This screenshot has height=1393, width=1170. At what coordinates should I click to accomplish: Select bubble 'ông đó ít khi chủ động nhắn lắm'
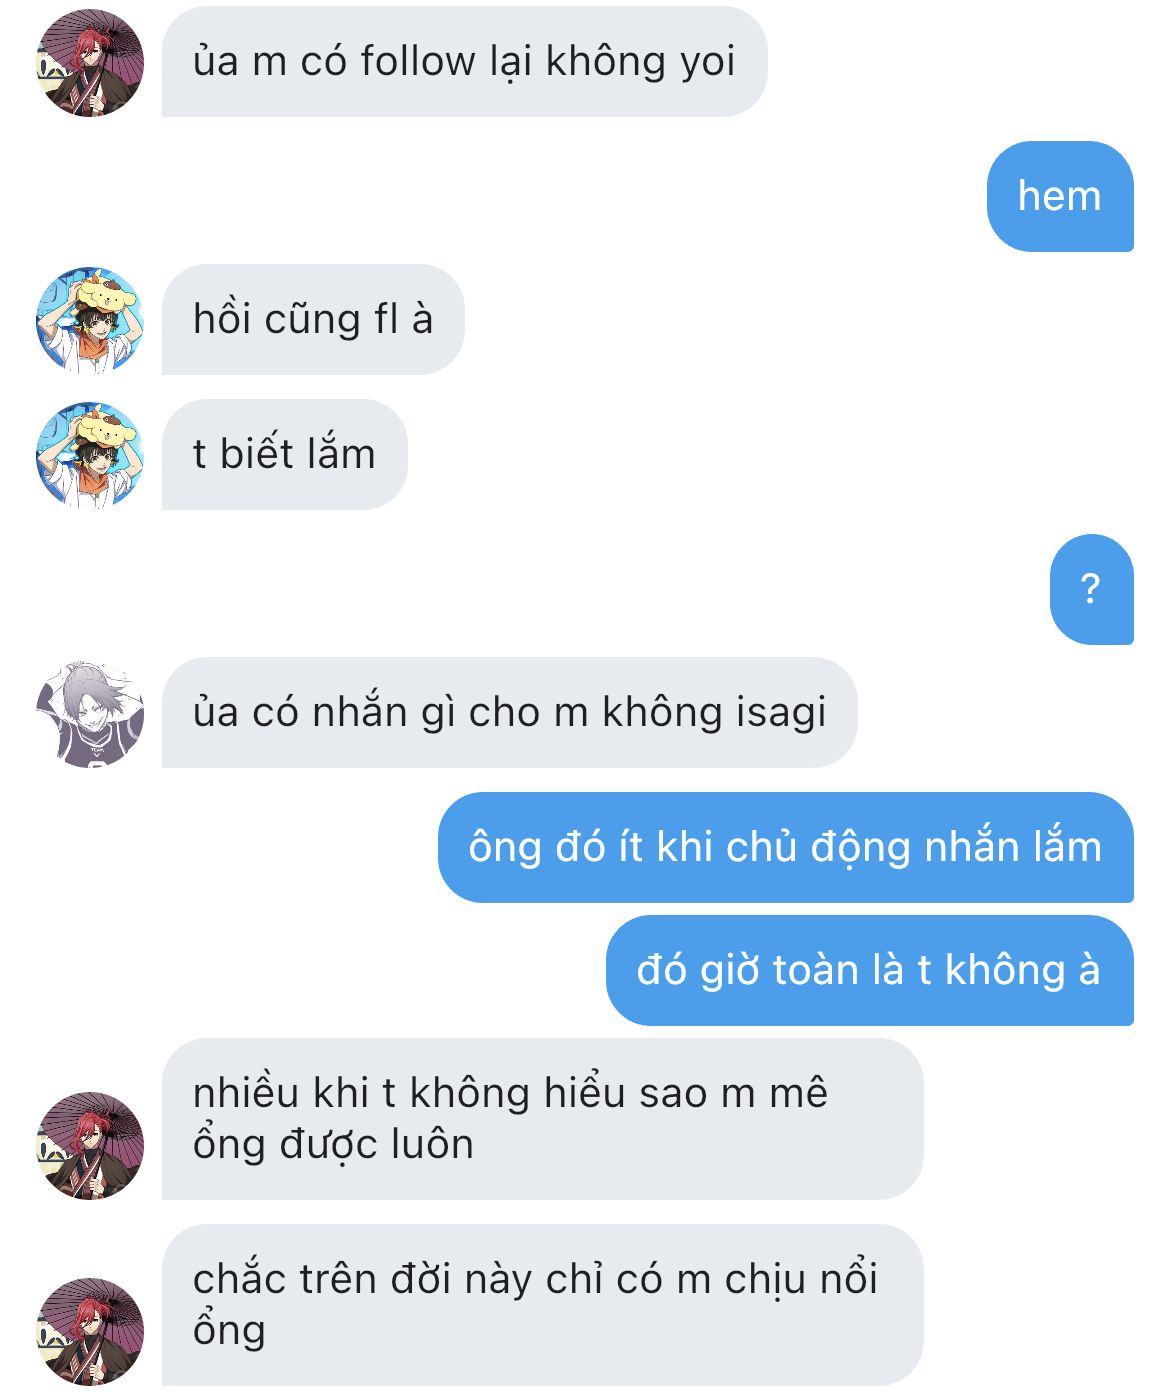click(x=786, y=847)
